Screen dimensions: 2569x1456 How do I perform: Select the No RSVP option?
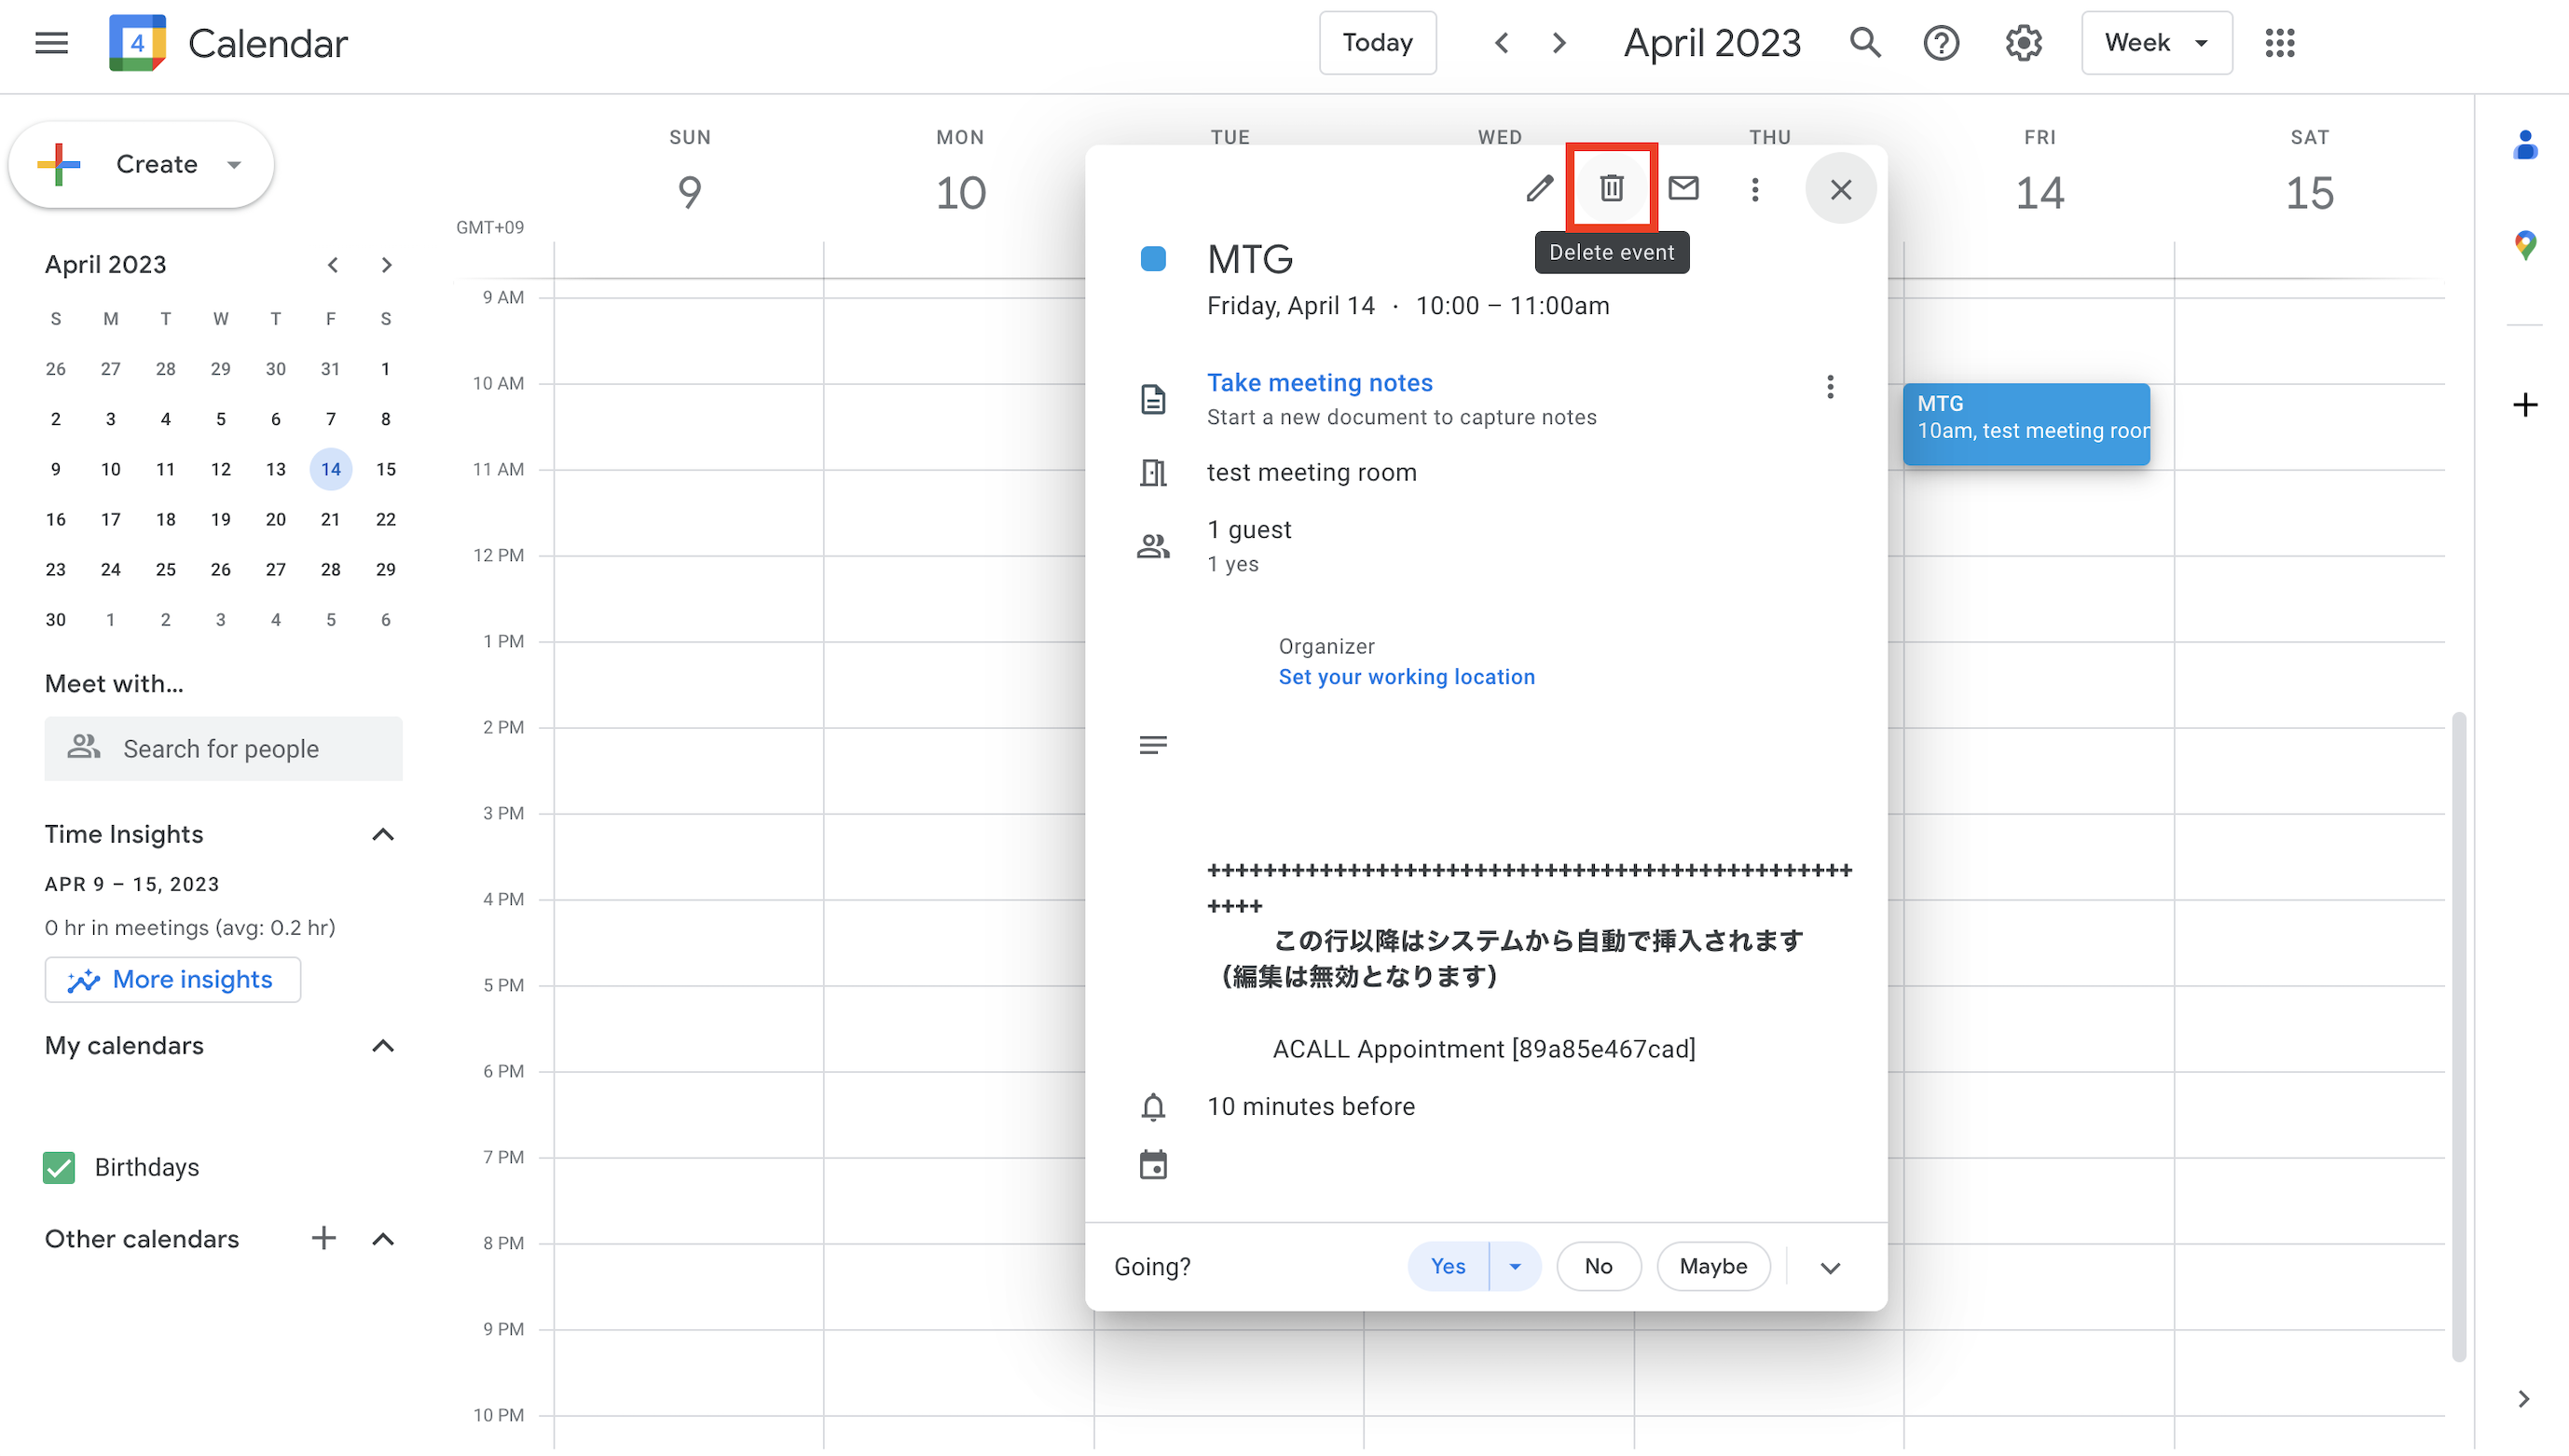pos(1598,1266)
